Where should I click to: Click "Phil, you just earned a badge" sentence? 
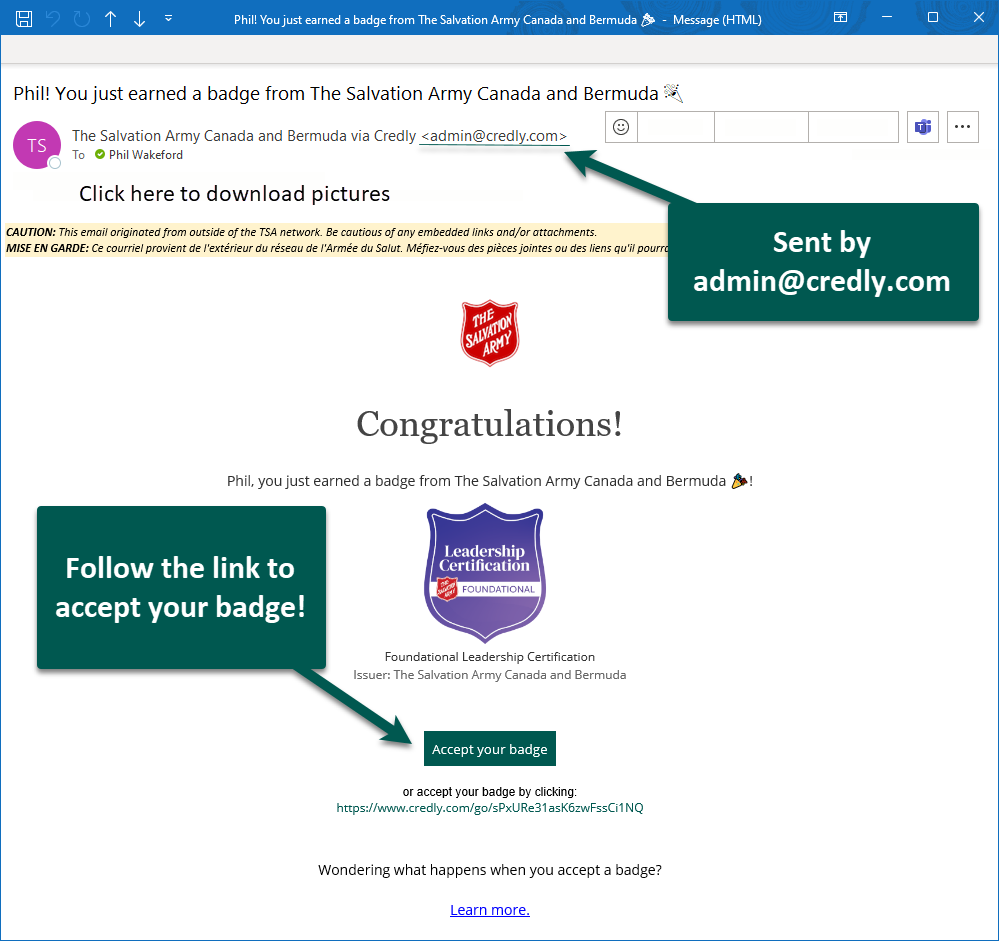coord(489,481)
